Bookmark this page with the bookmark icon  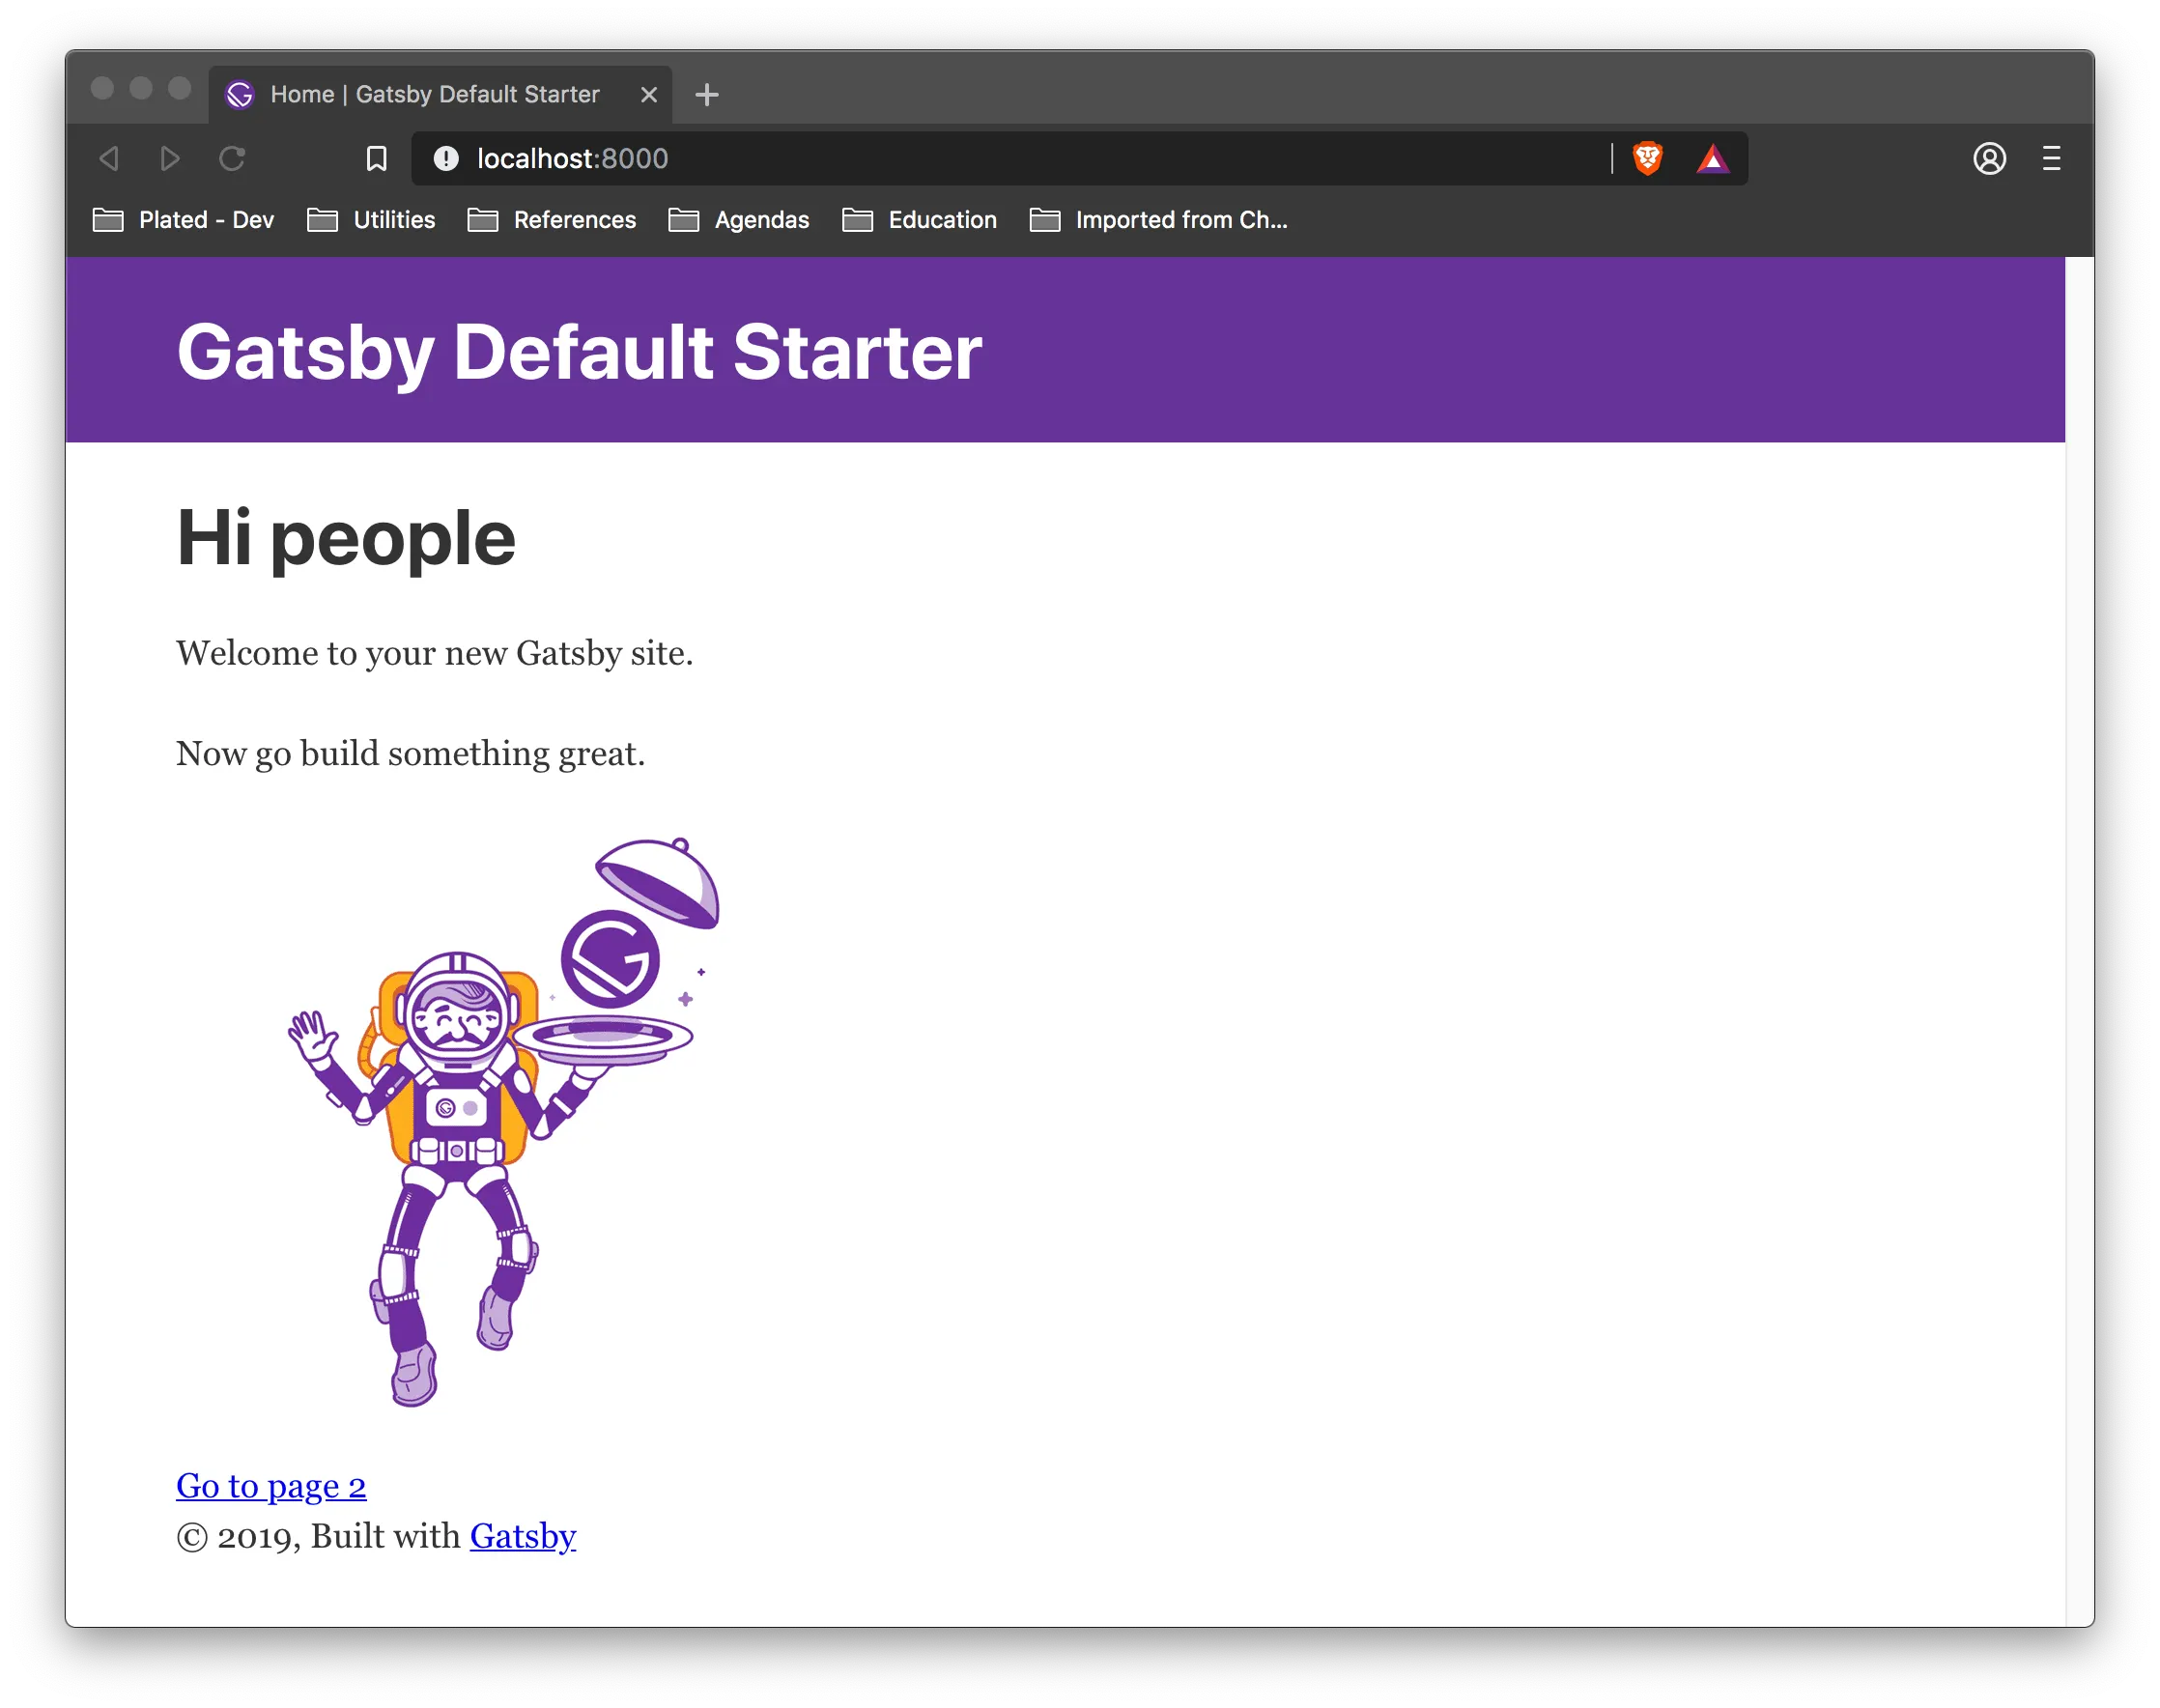tap(376, 158)
